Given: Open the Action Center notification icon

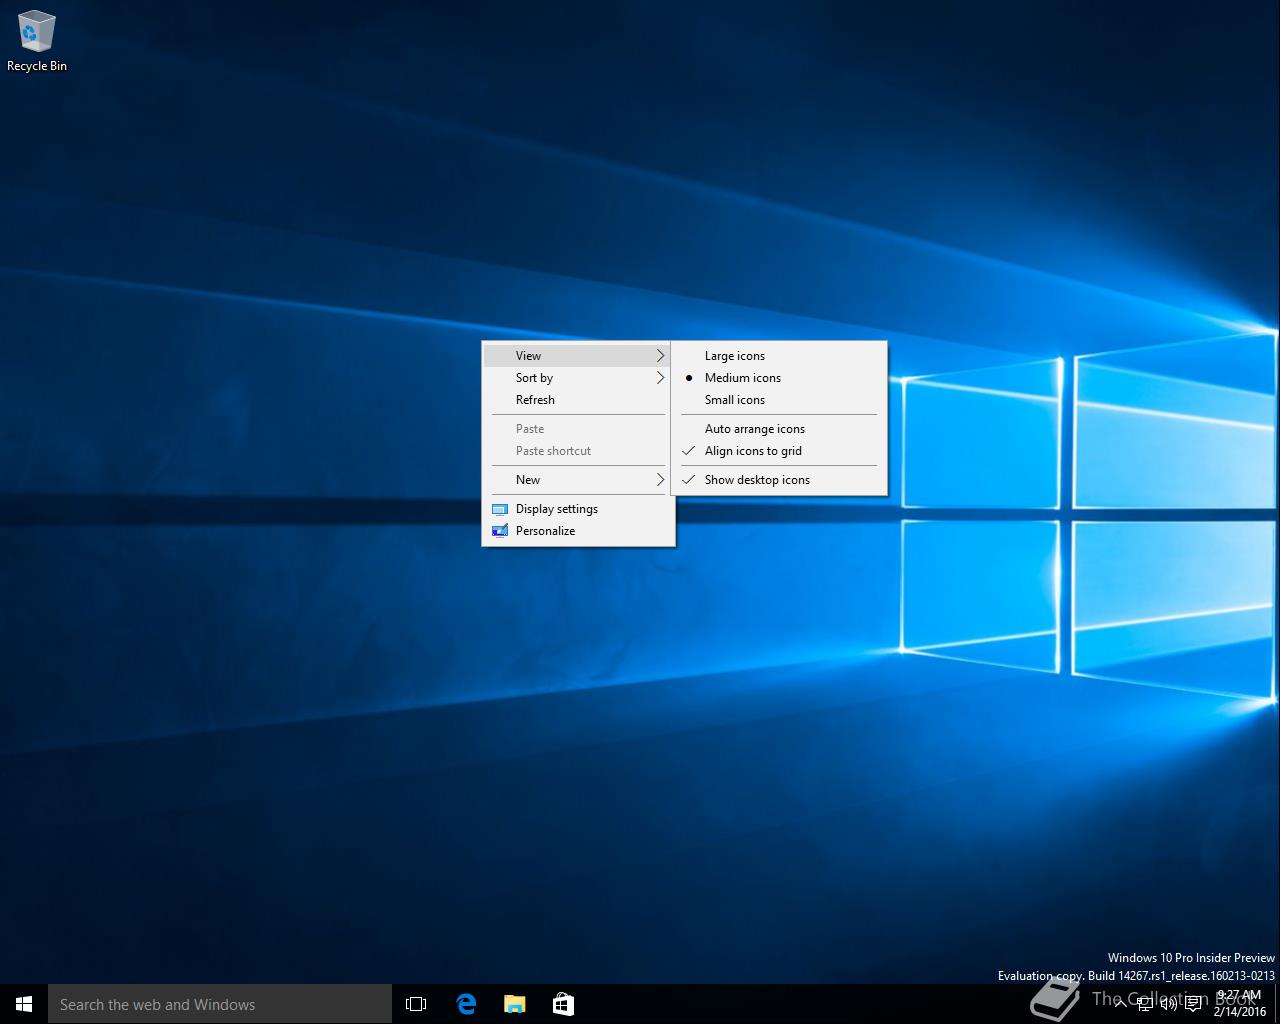Looking at the screenshot, I should [x=1193, y=1004].
